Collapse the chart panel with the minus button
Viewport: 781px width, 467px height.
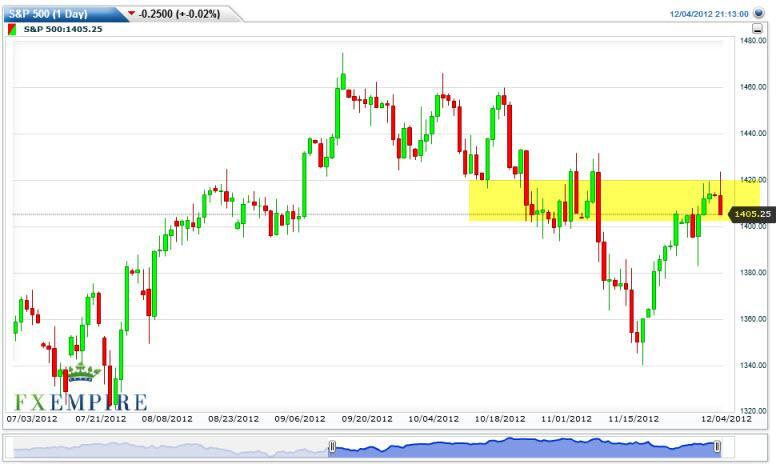(757, 28)
